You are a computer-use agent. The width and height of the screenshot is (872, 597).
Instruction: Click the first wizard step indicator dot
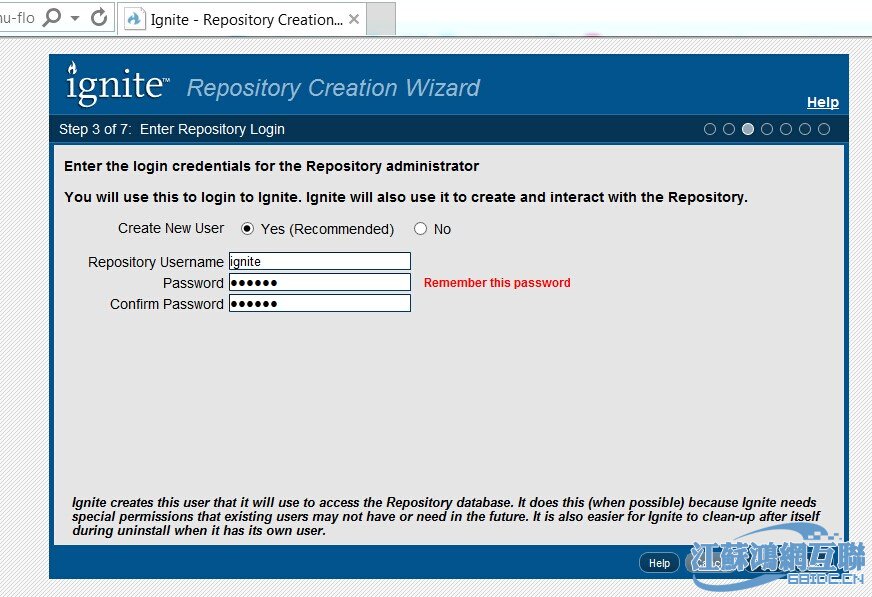coord(710,130)
